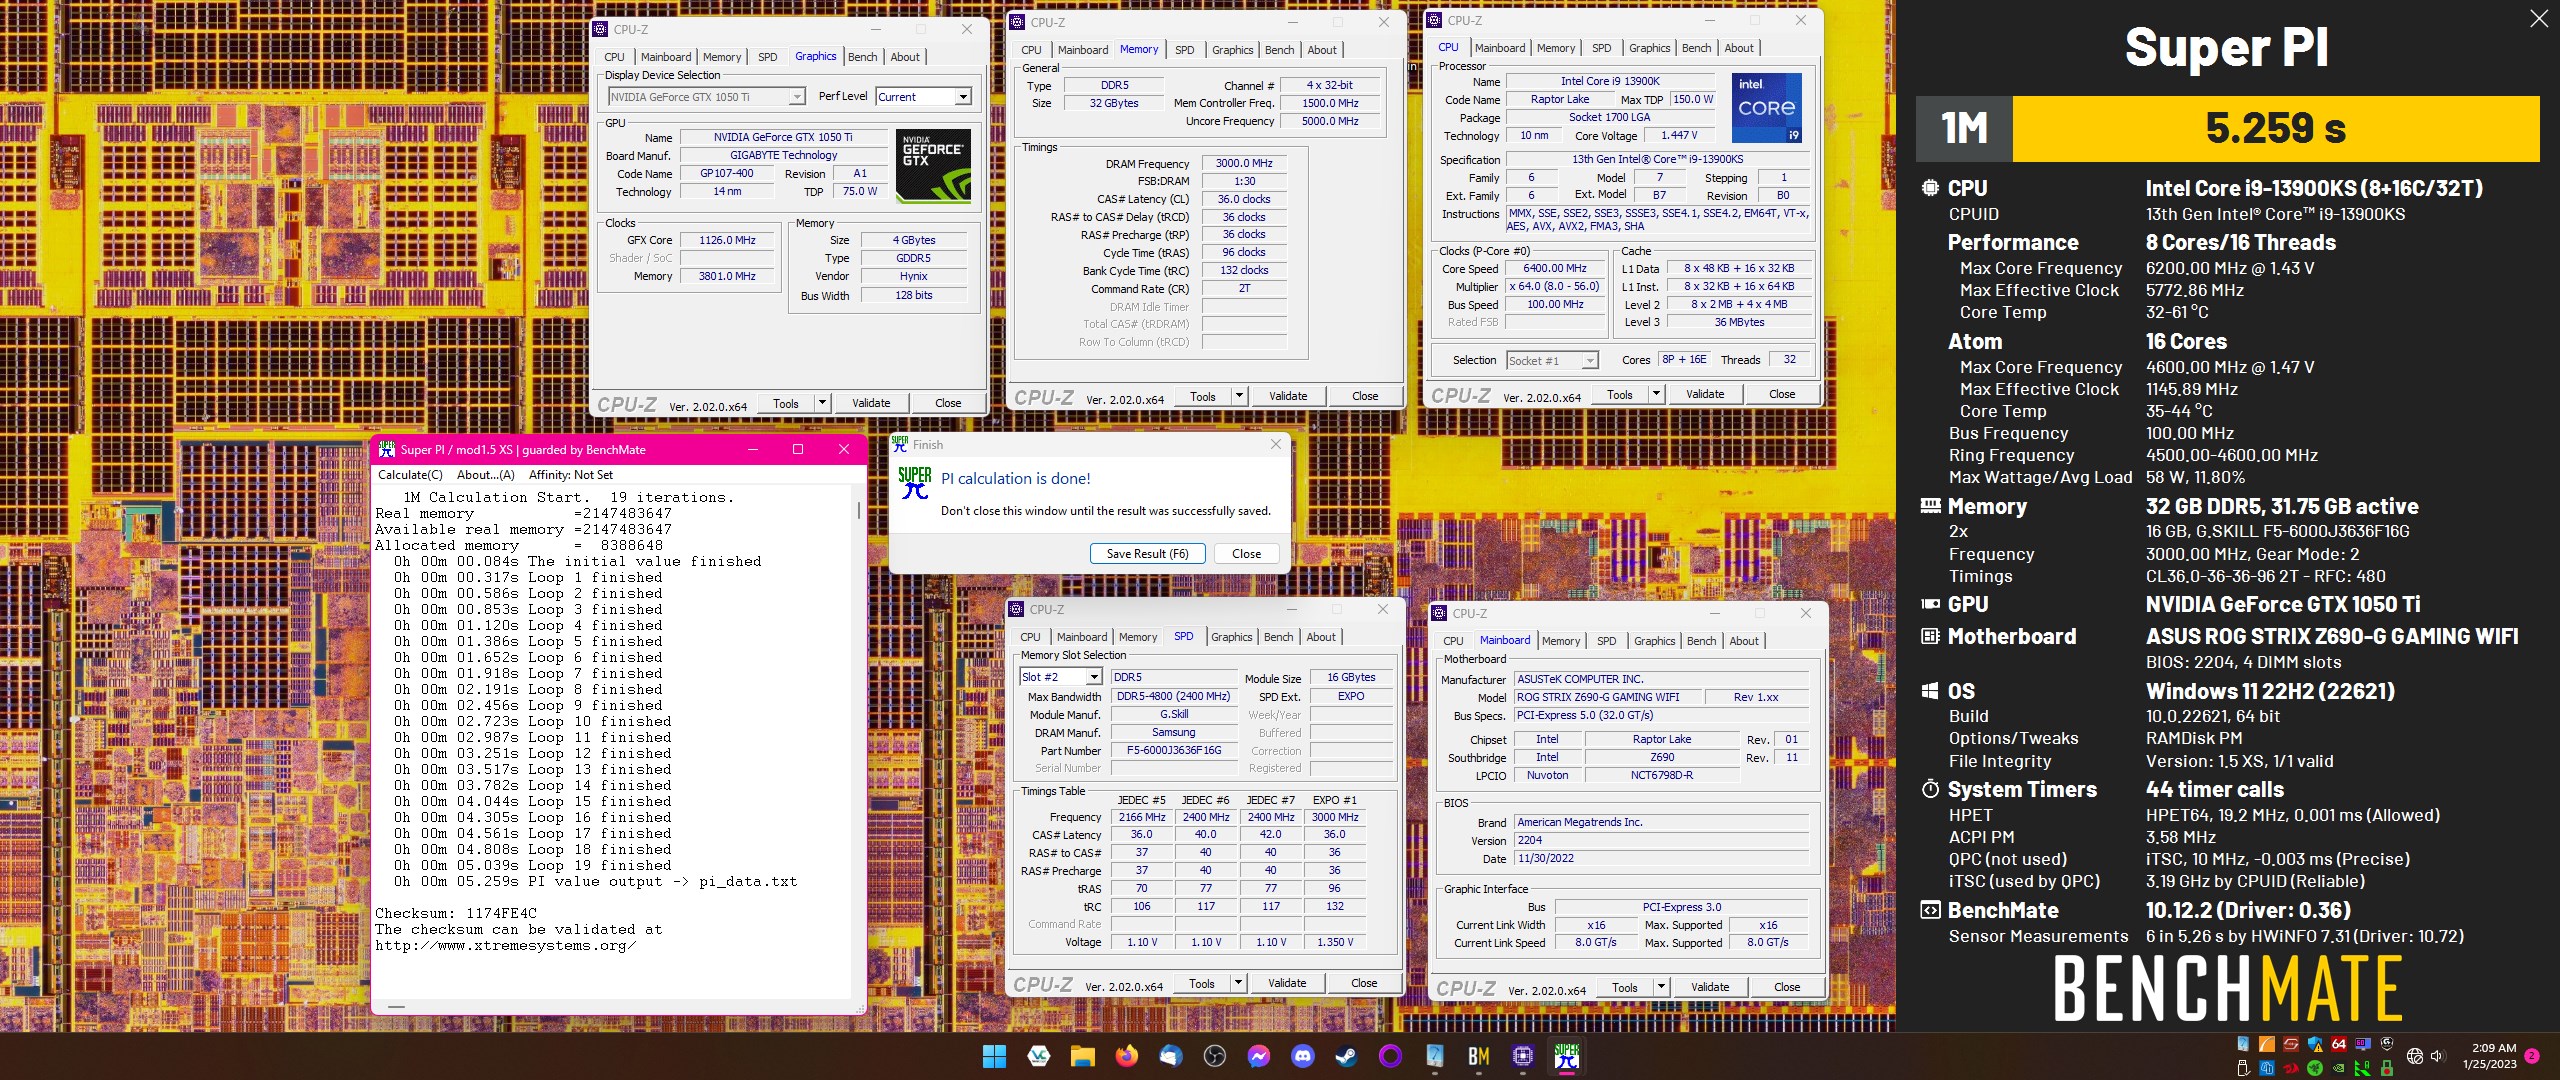Open Discord from the taskbar
This screenshot has width=2560, height=1080.
coord(1303,1056)
